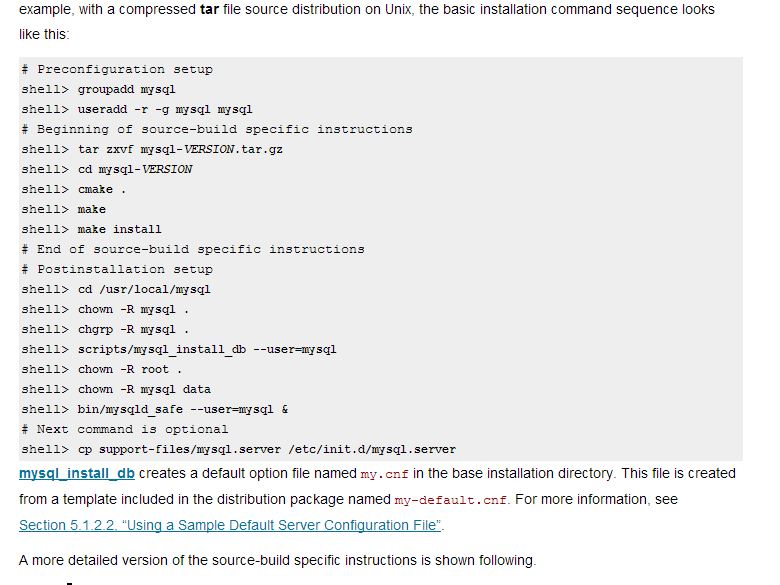
Task: Click the 'chgrp -R mysql .' command
Action: tap(134, 329)
